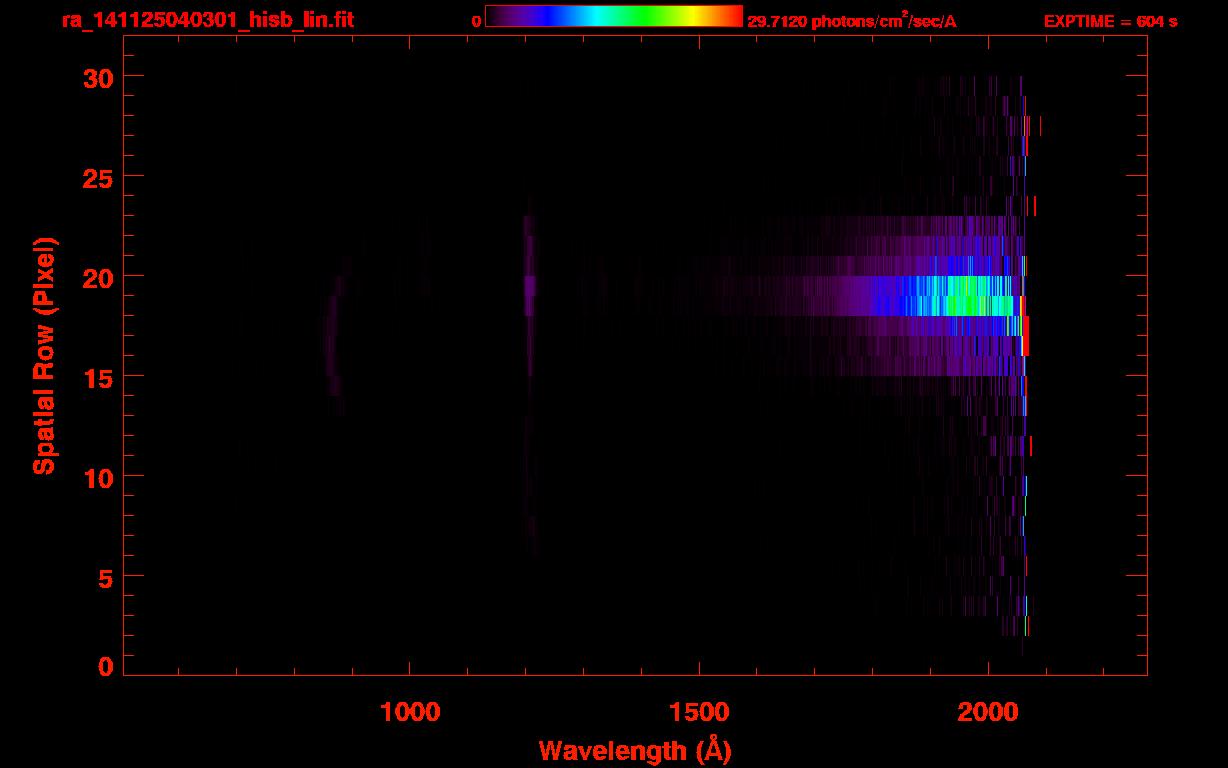
Task: Click the x-axis tick label 1500
Action: pyautogui.click(x=699, y=712)
